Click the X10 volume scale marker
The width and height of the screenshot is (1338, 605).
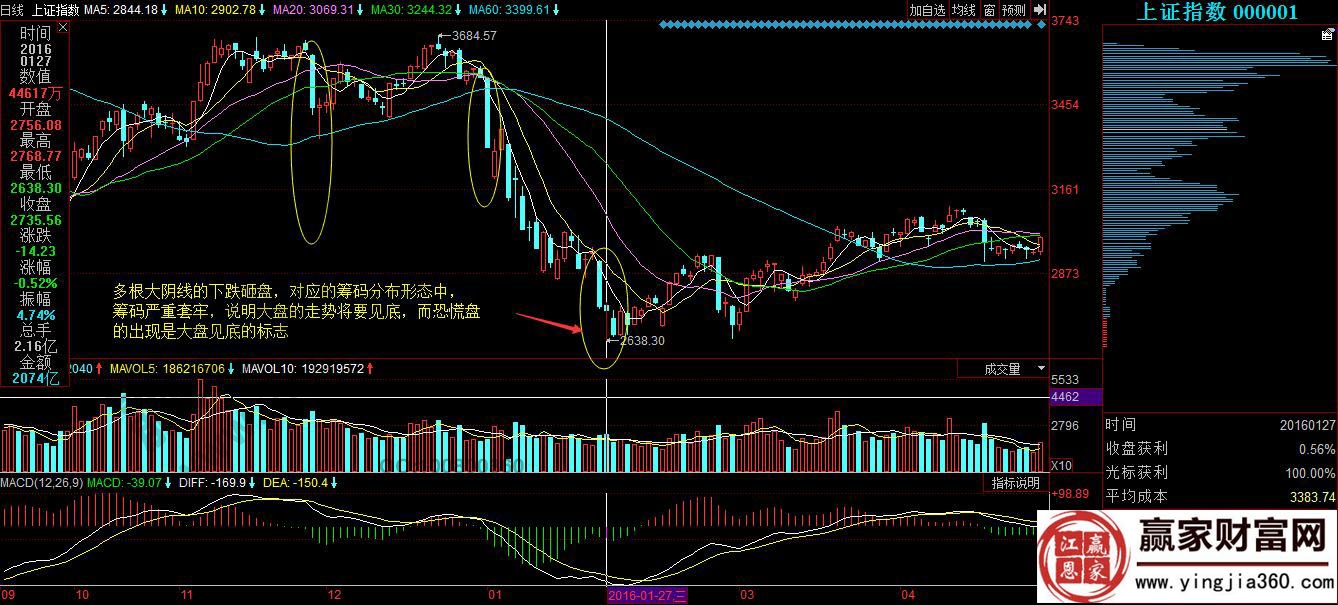[x=1061, y=465]
